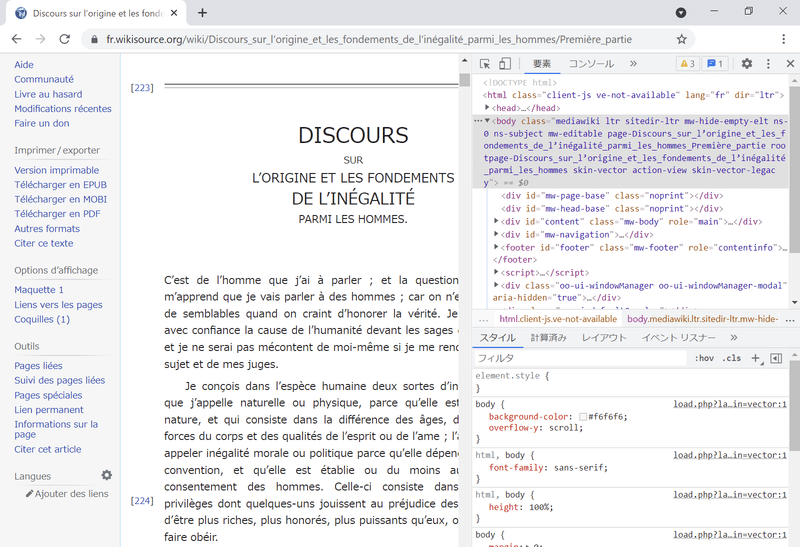This screenshot has width=800, height=547.
Task: Open the Chrome three-dot menu
Action: point(783,39)
